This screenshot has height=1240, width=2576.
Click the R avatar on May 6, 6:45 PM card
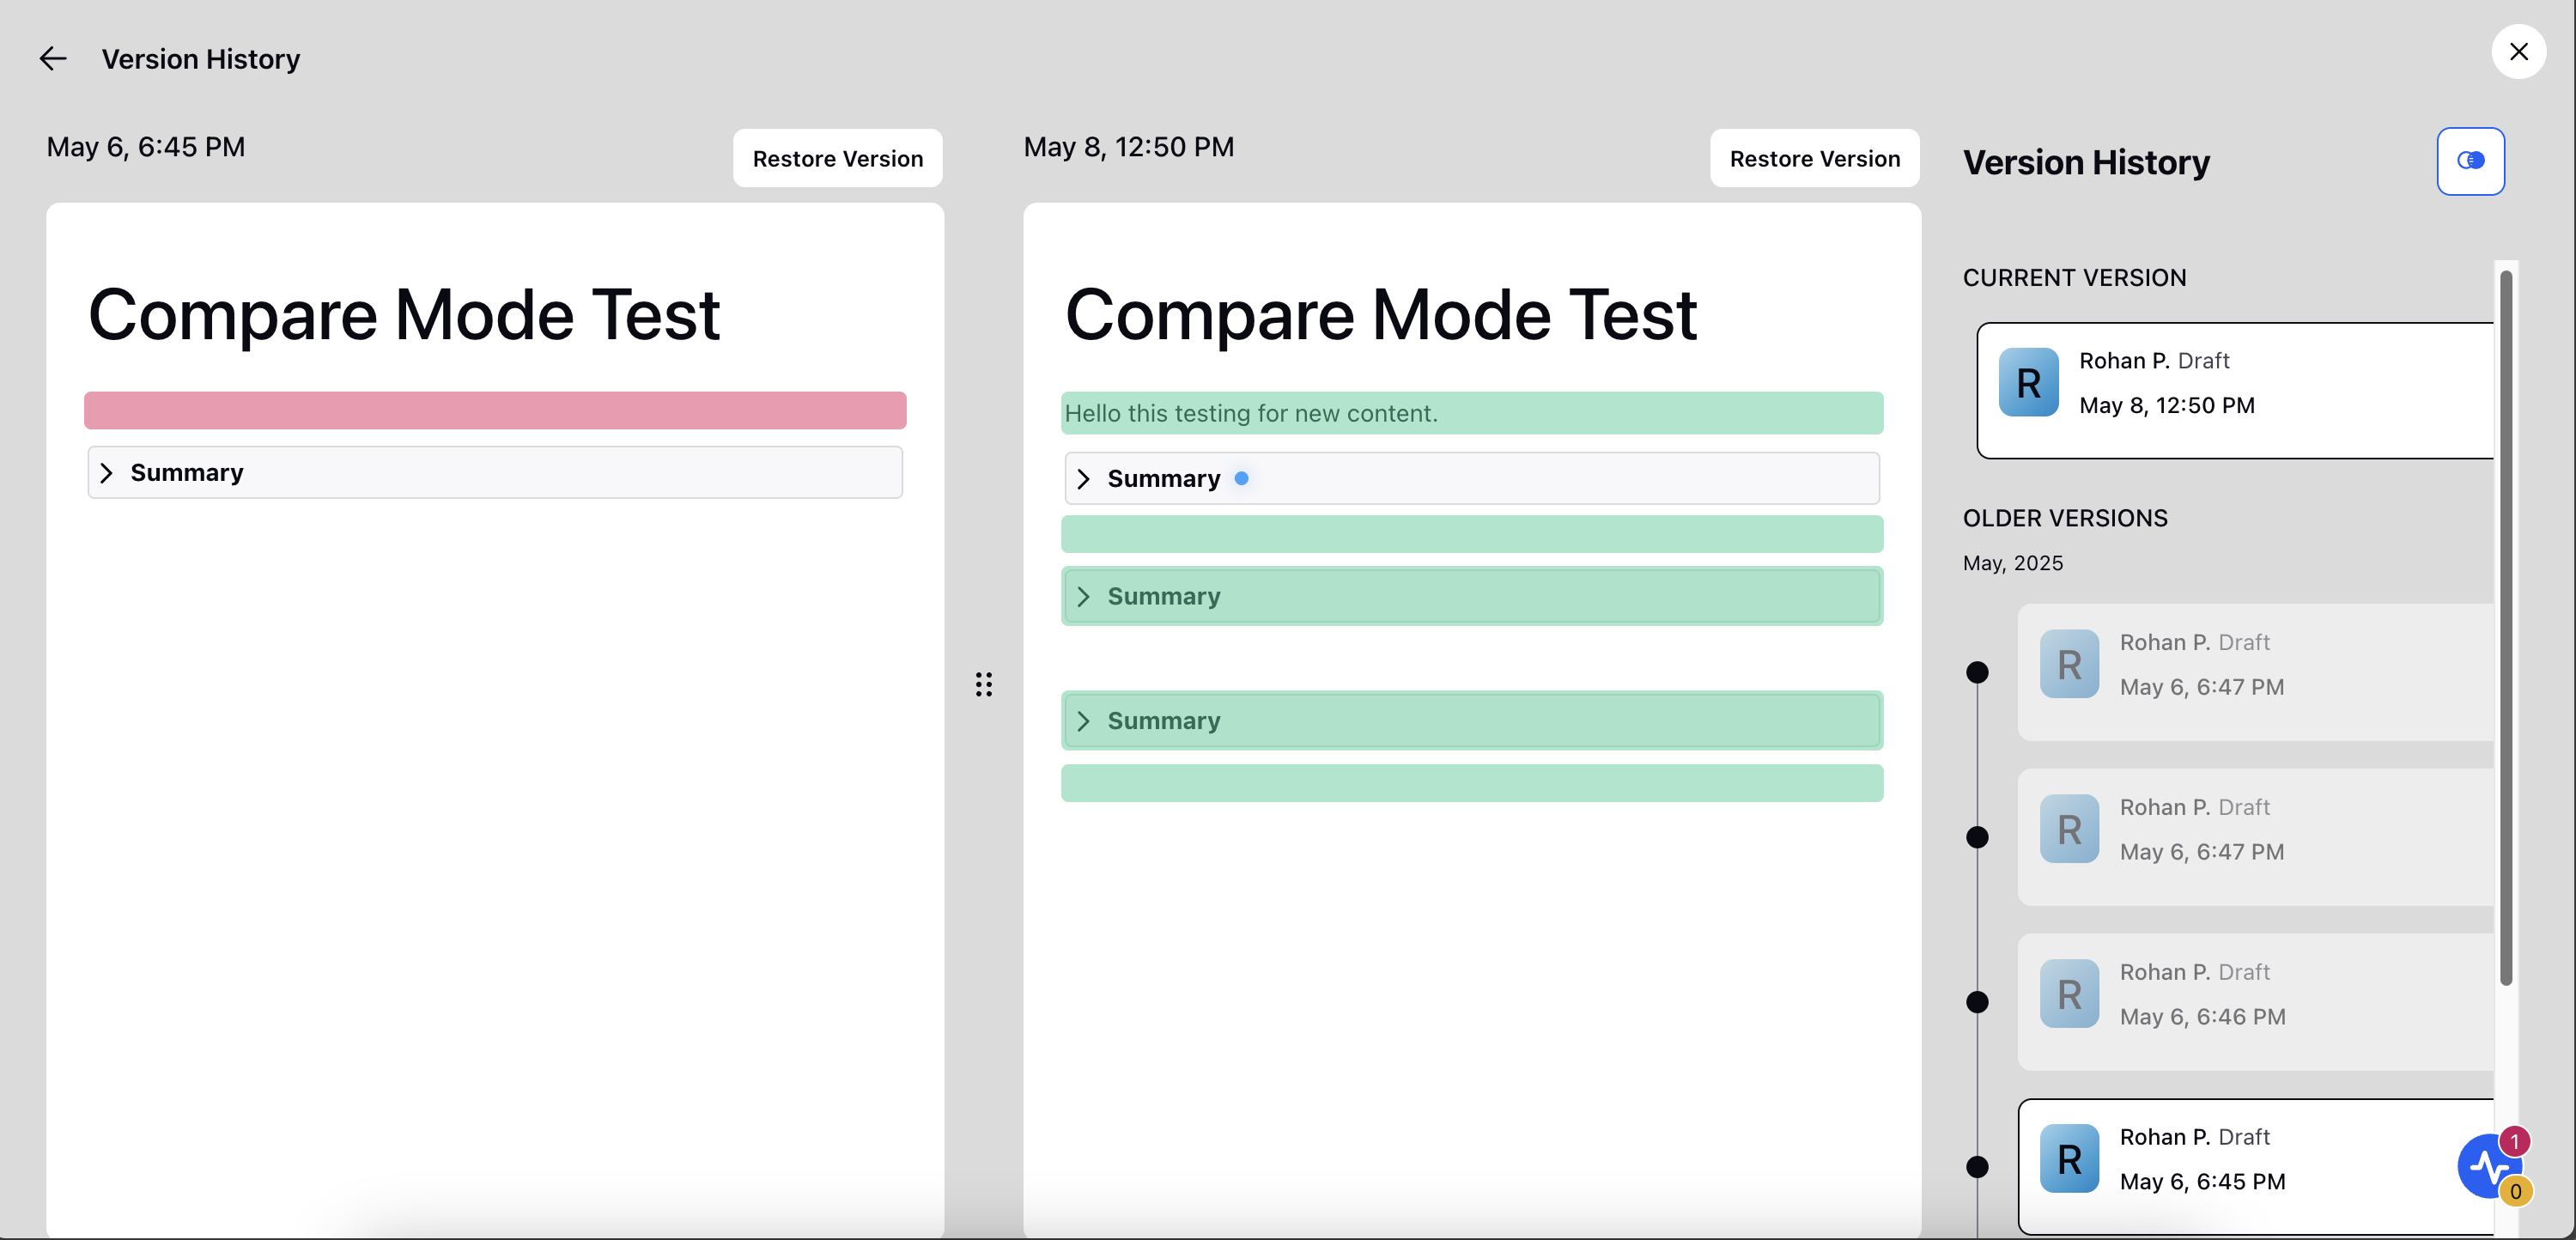2069,1159
